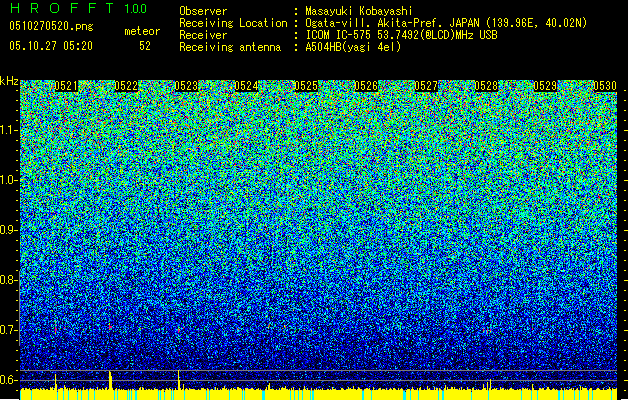Click the Receiving antenna label
The image size is (629, 400).
click(x=230, y=47)
